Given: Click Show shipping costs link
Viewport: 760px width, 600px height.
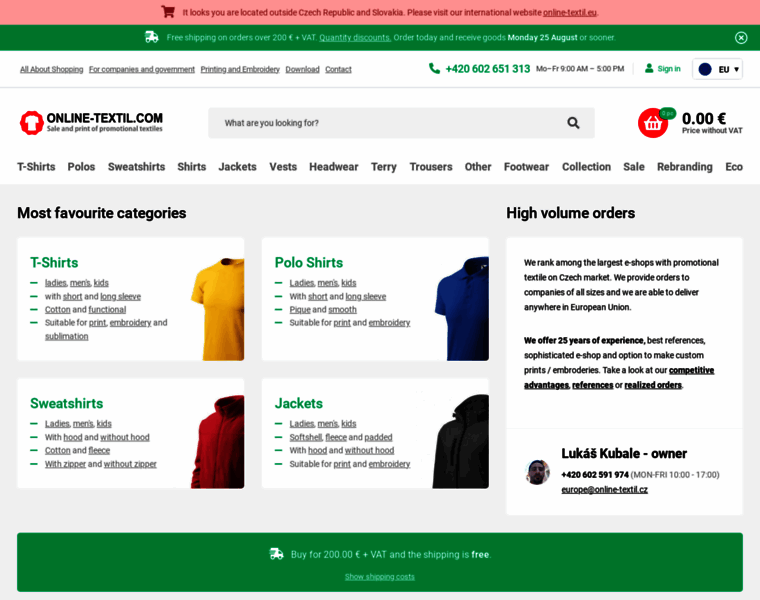Looking at the screenshot, I should 380,577.
